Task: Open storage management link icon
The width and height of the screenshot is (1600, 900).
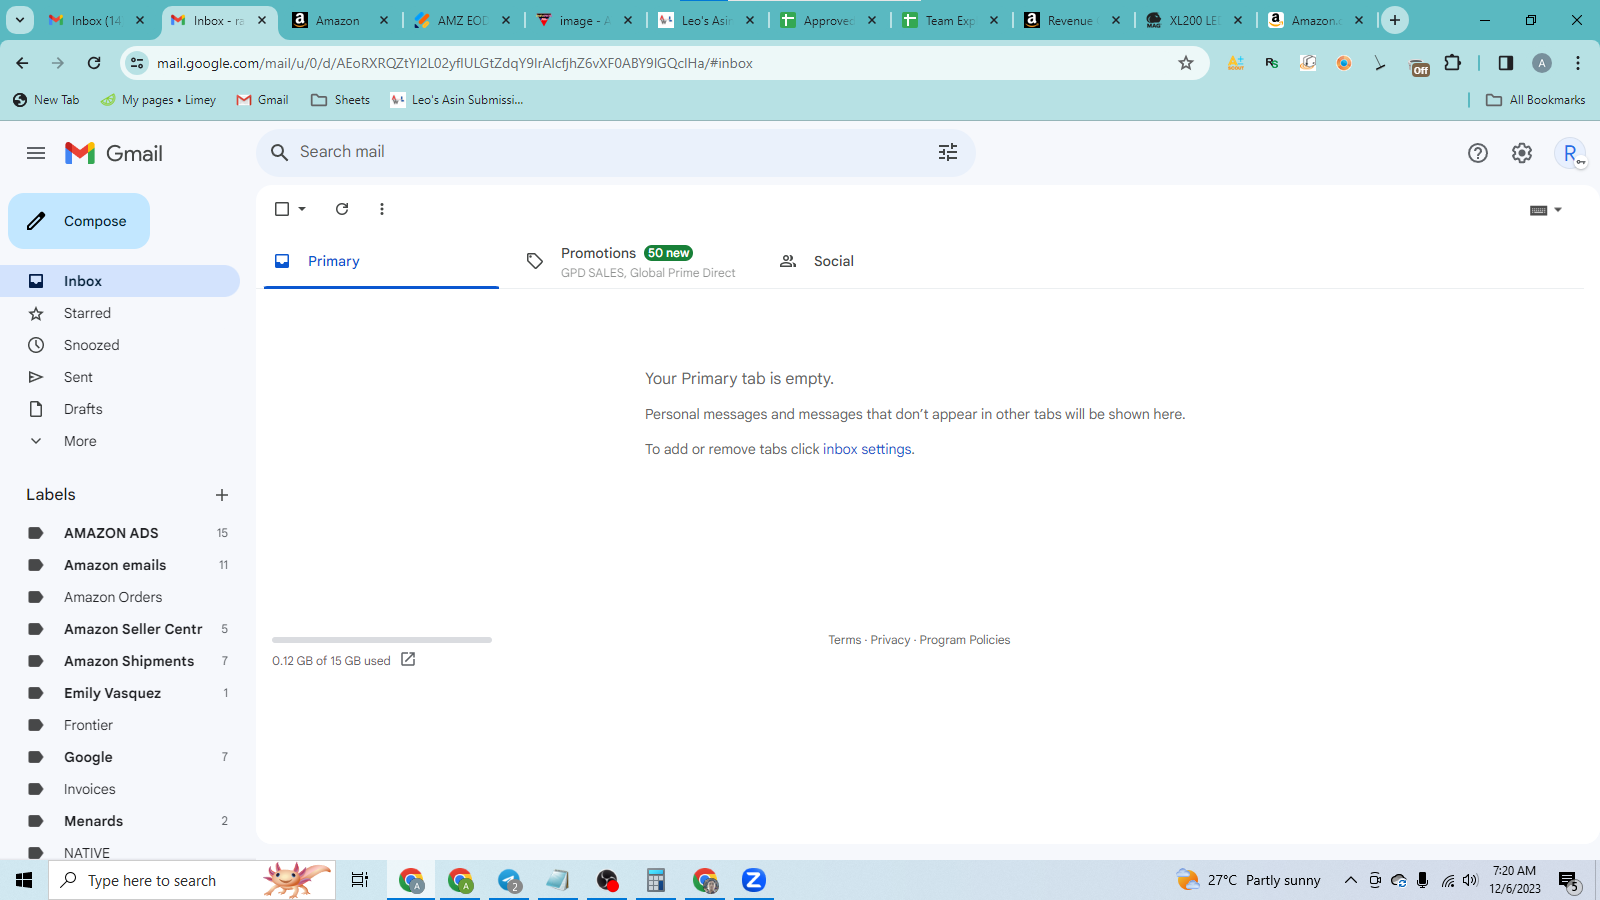Action: (408, 659)
